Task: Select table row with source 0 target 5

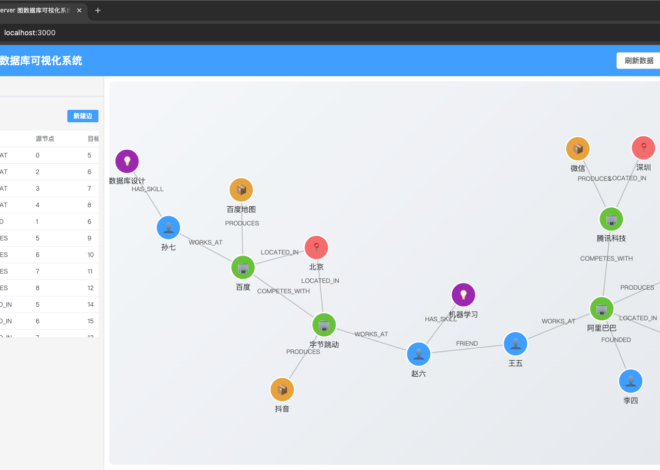Action: coord(49,155)
